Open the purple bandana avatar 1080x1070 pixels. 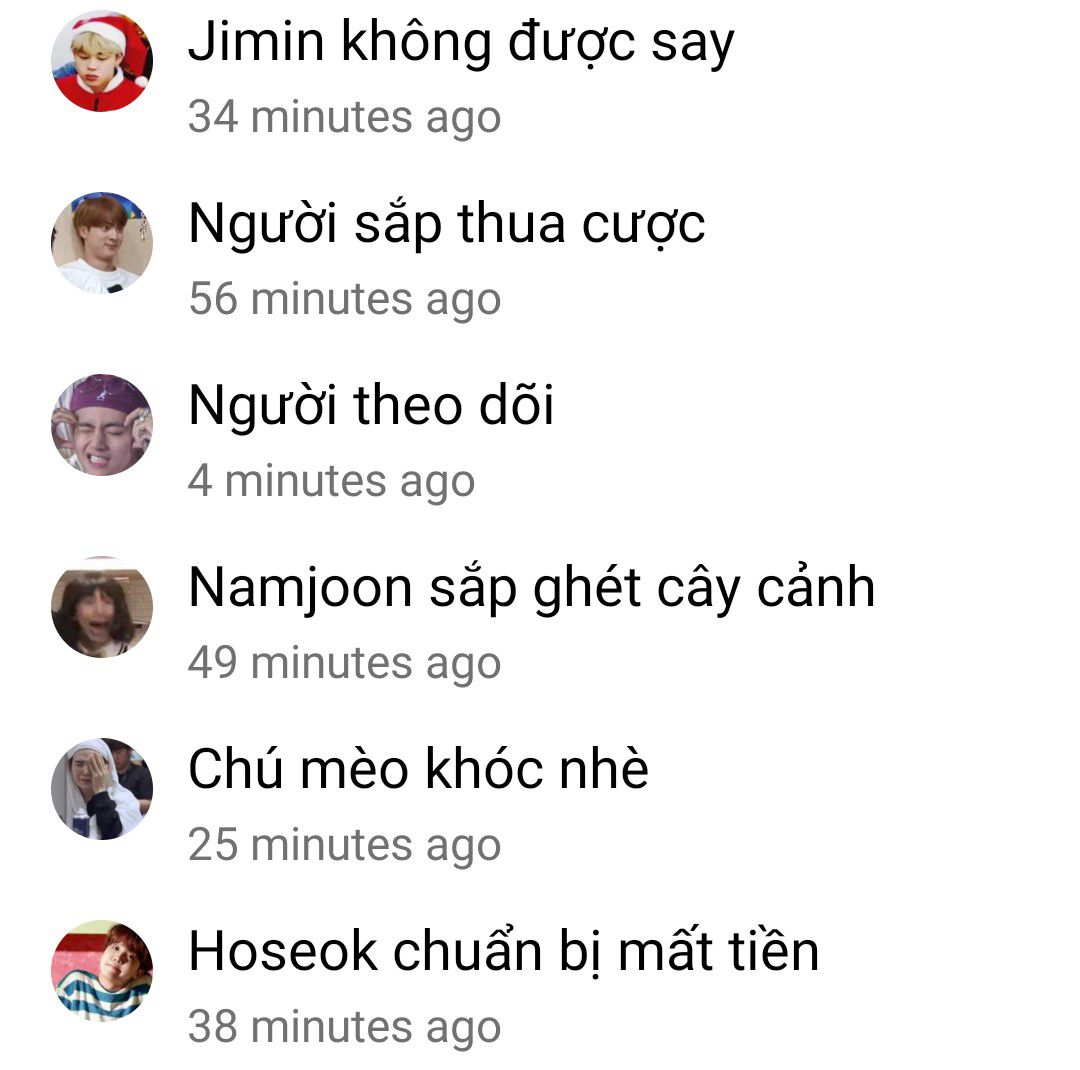(x=102, y=424)
